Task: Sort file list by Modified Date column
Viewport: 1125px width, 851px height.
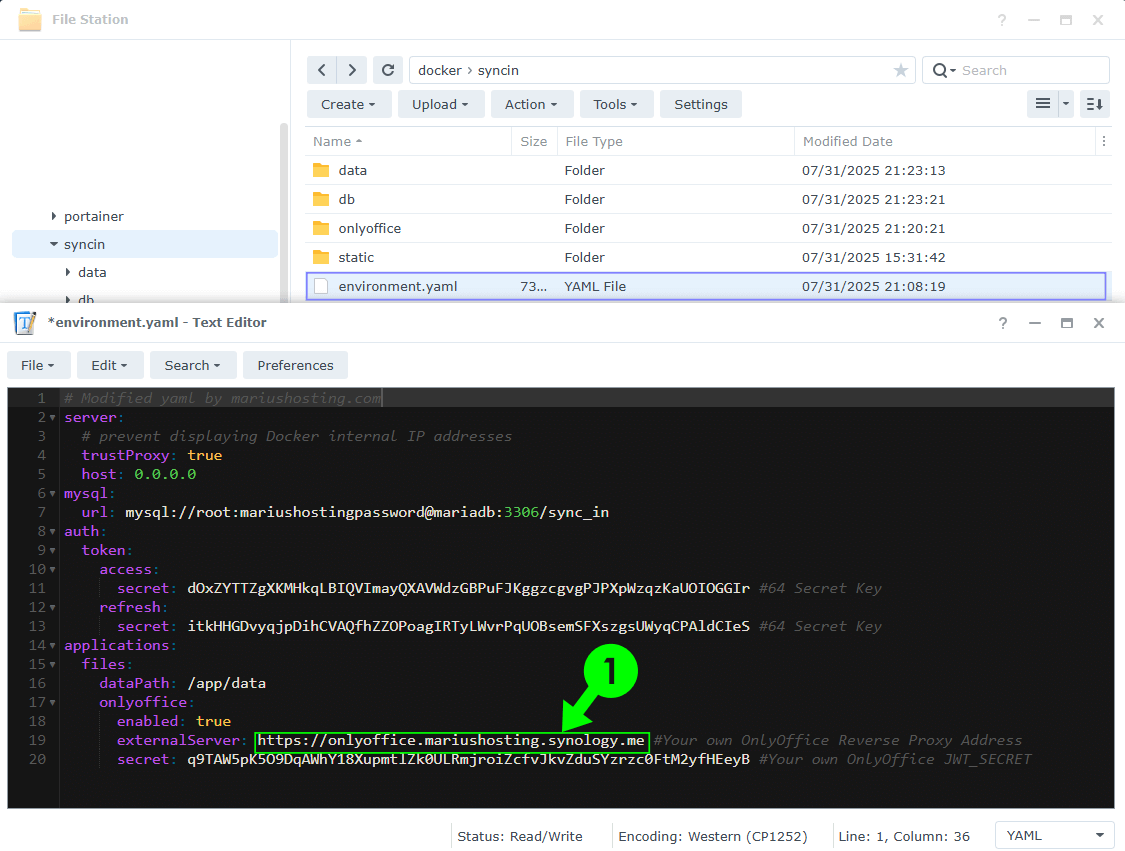Action: click(x=945, y=141)
